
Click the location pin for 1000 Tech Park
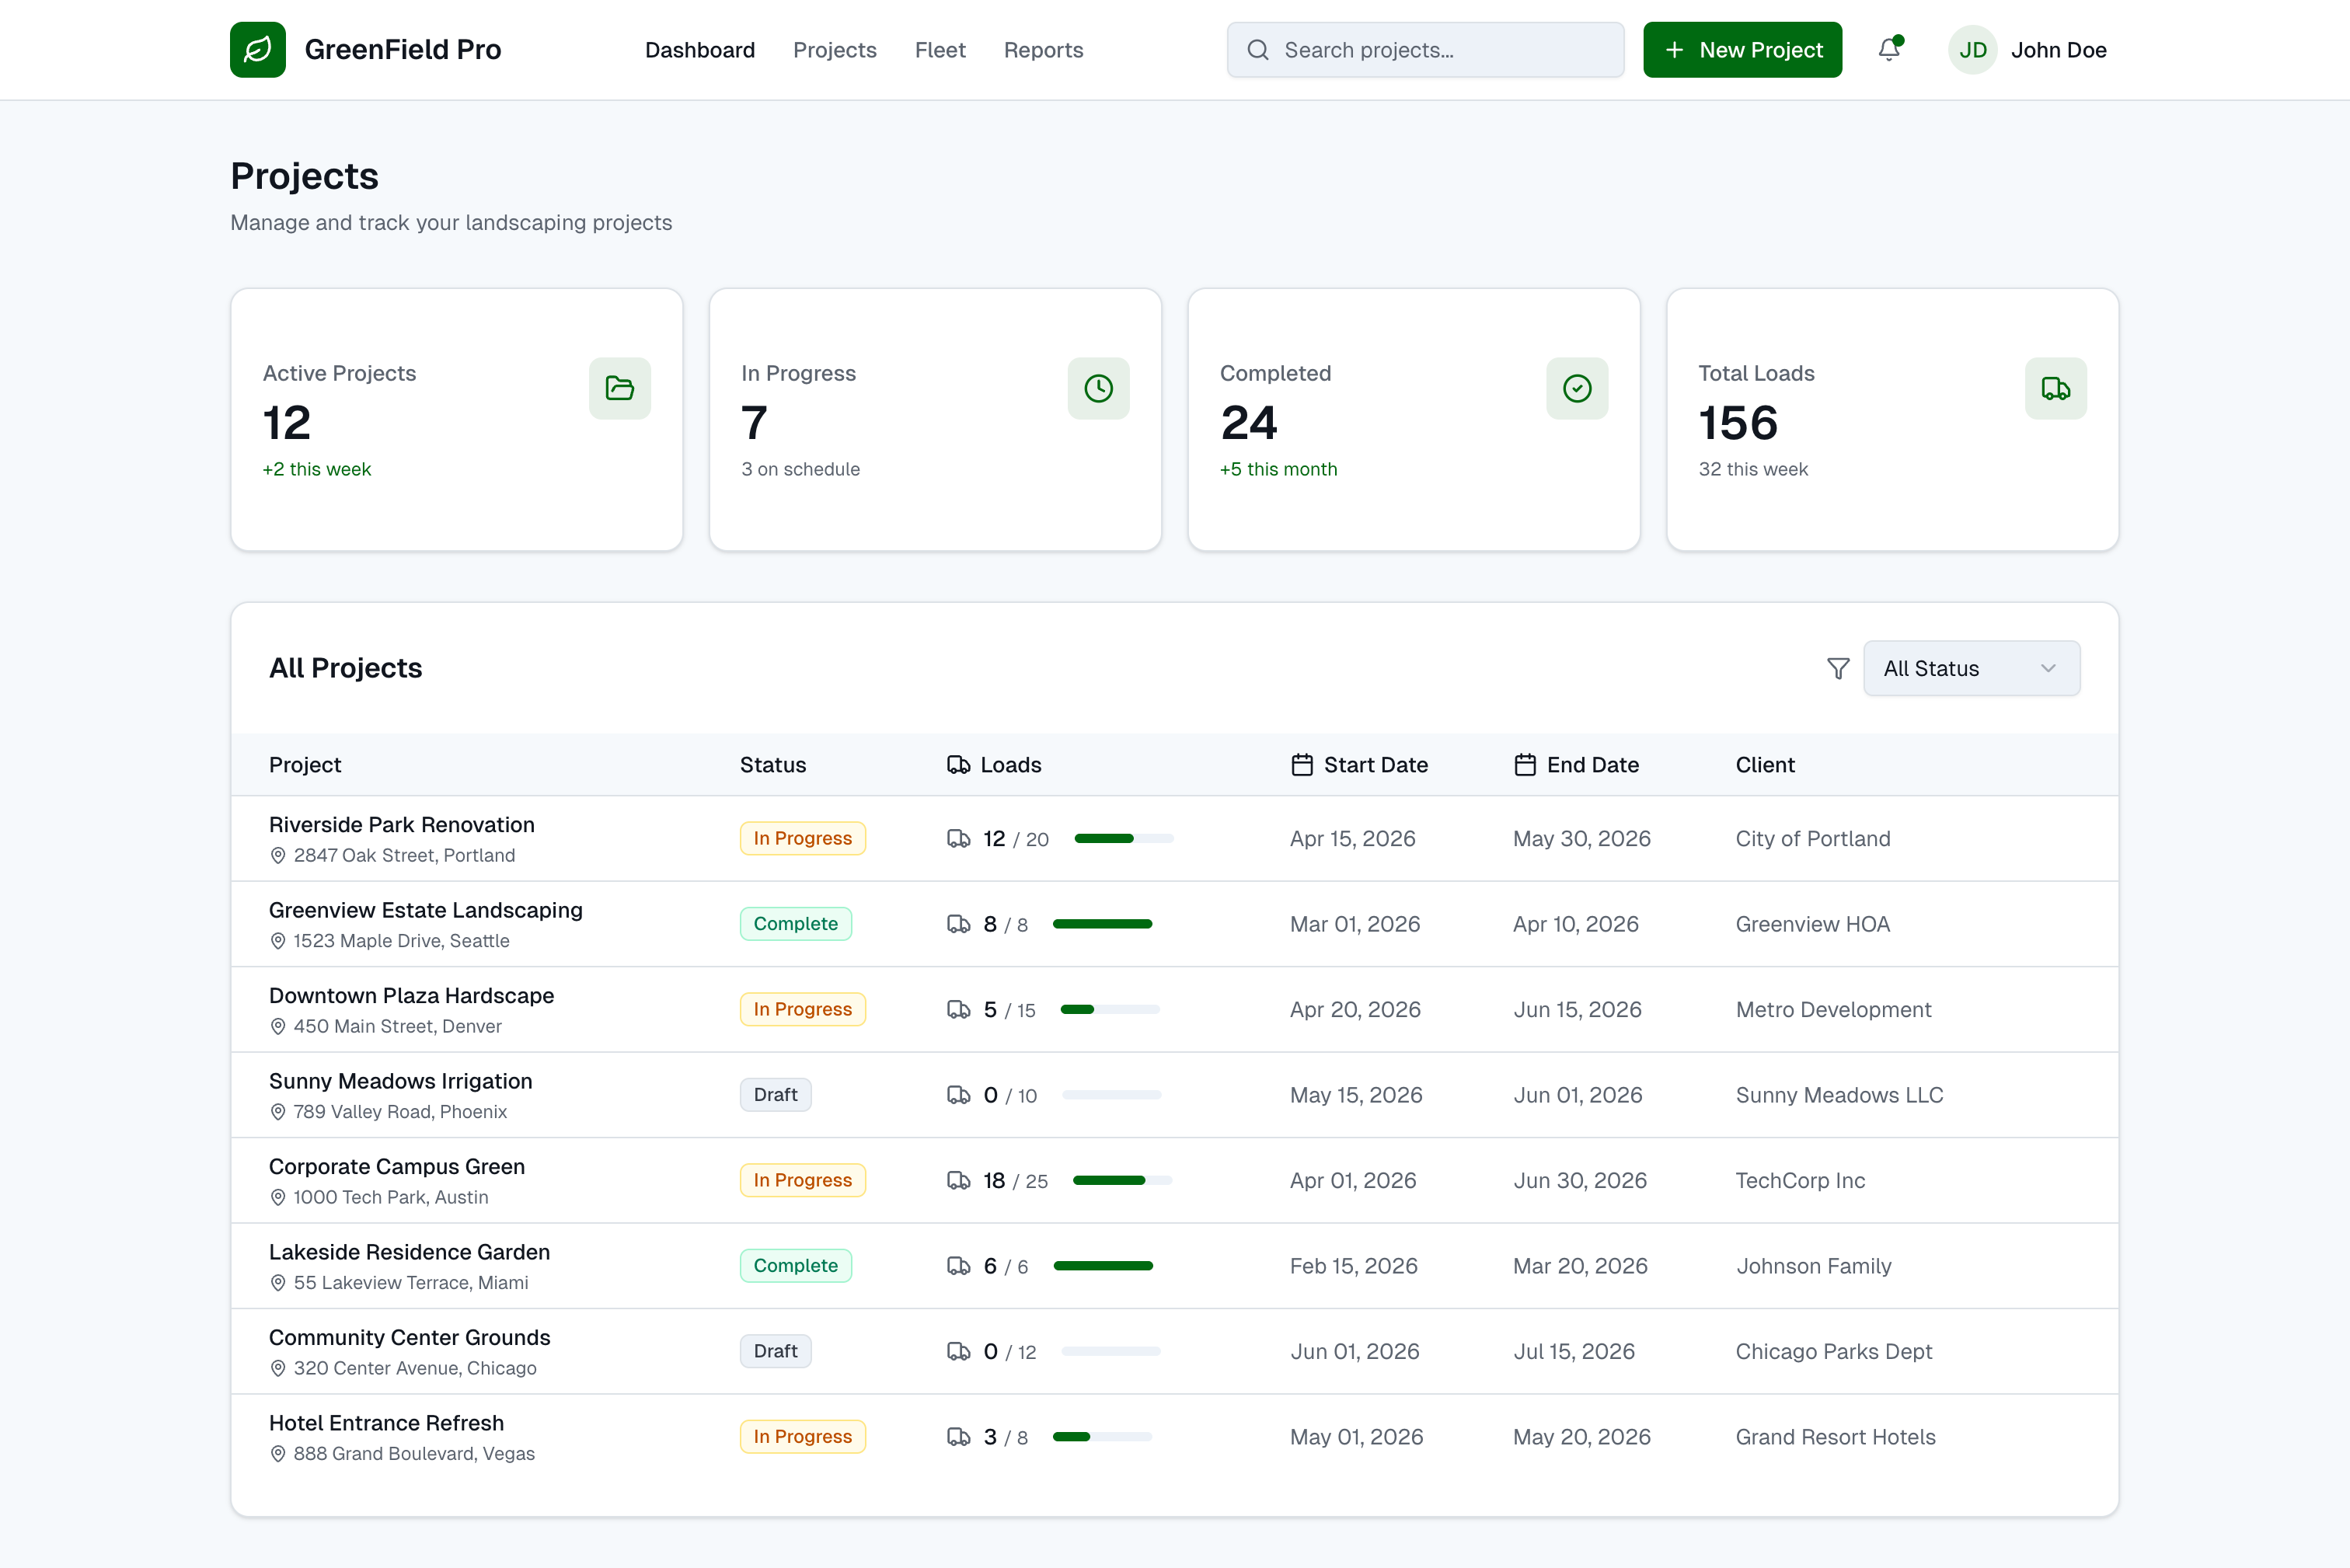(x=278, y=1197)
